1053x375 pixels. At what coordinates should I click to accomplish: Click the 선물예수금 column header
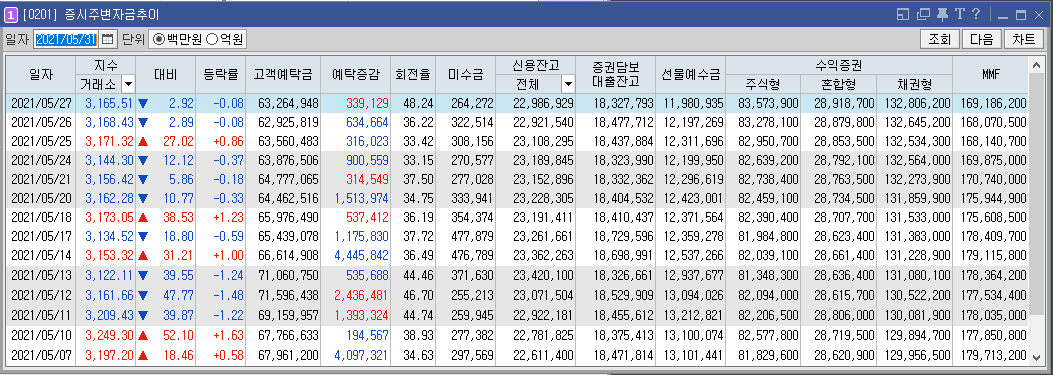coord(691,75)
